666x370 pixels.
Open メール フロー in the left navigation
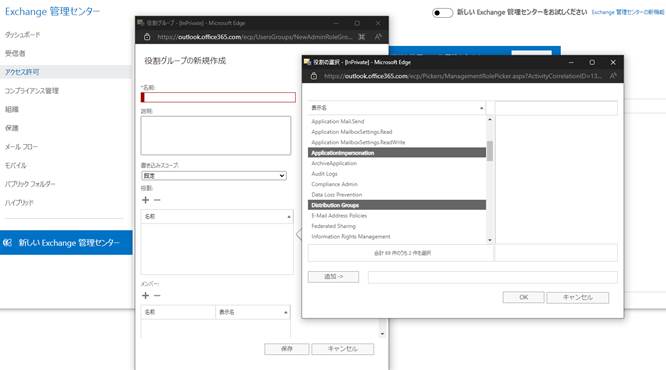21,147
